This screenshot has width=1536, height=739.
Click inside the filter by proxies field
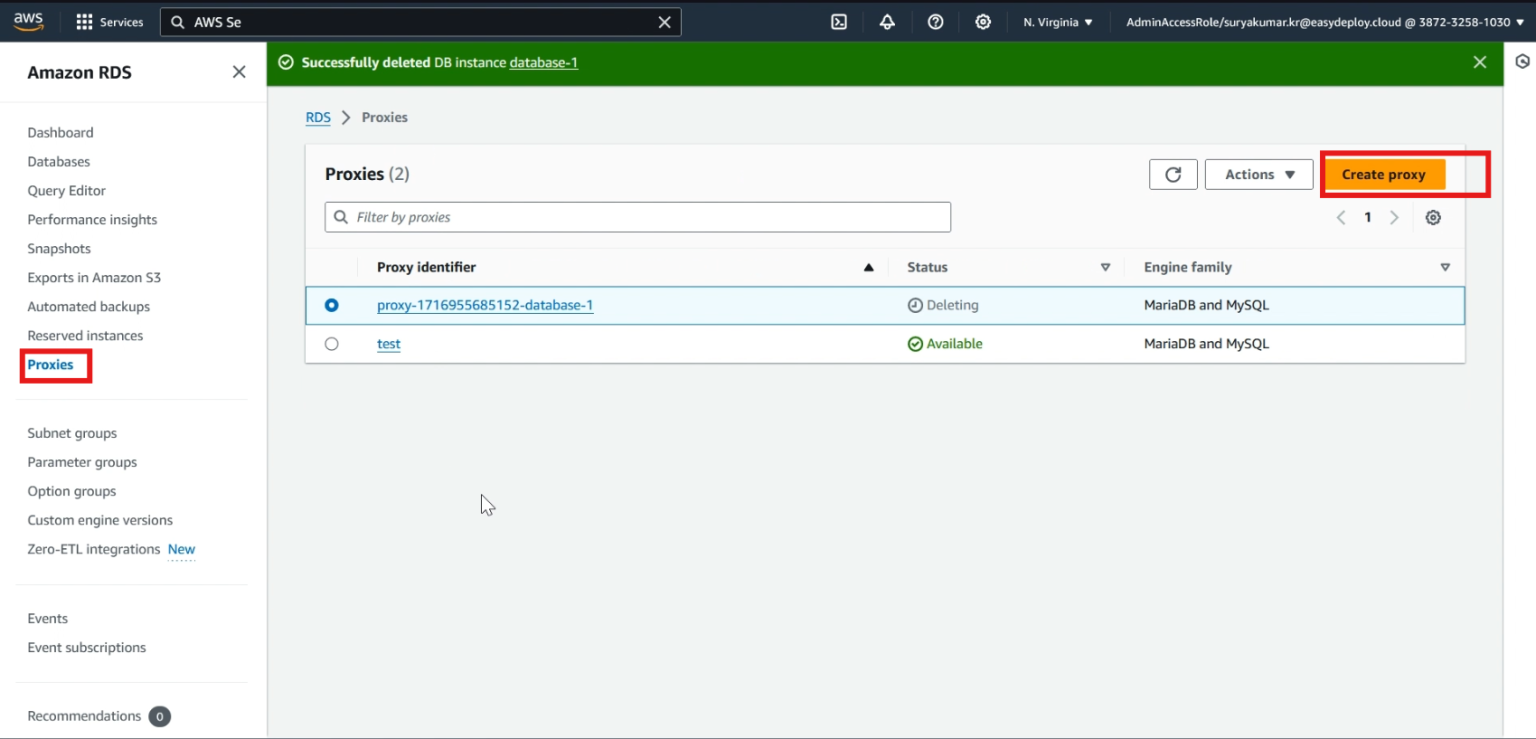tap(637, 216)
